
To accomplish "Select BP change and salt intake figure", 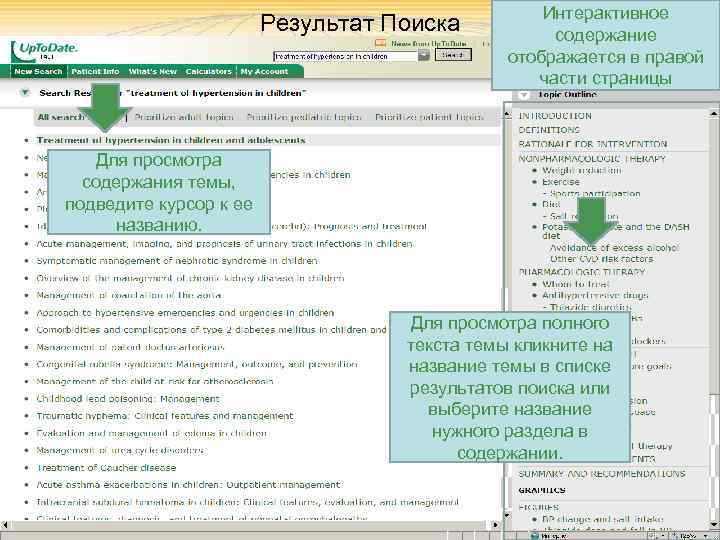I will [602, 519].
